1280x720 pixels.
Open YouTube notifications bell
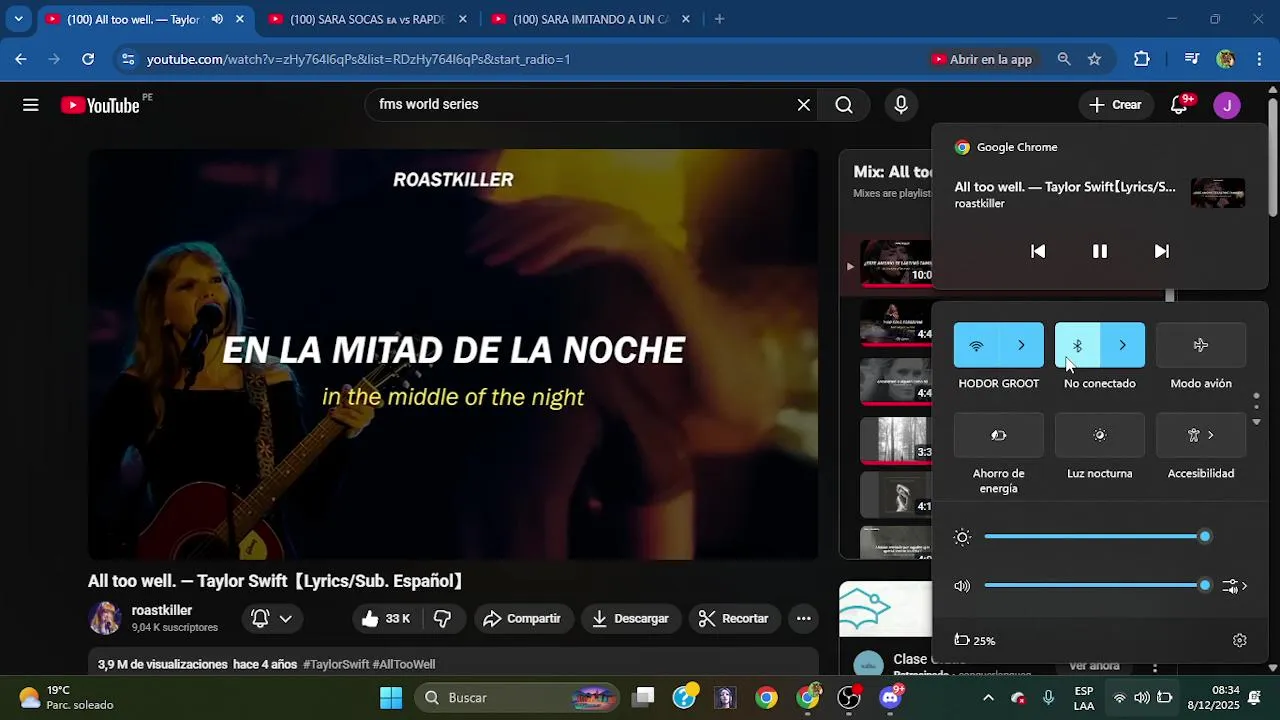1179,105
